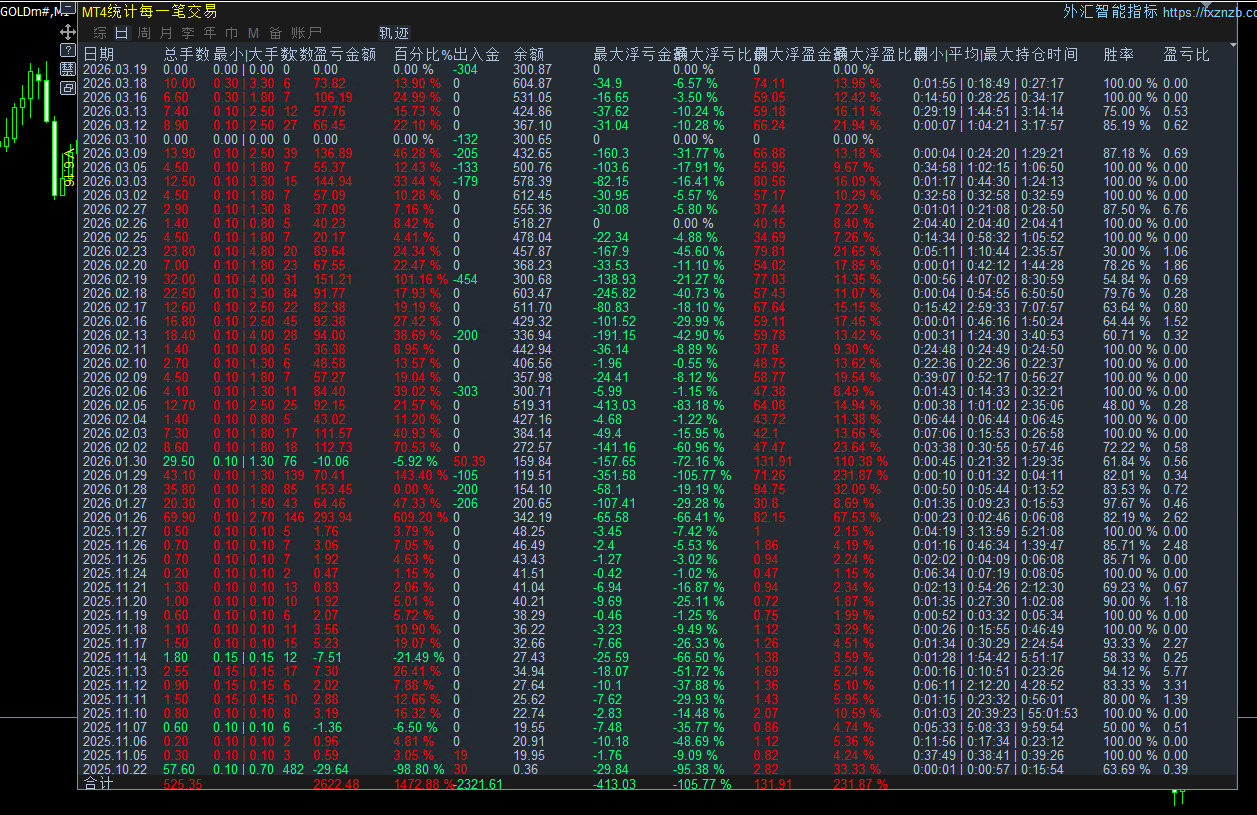Switch to the 周 weekly tab
This screenshot has width=1257, height=815.
(x=144, y=33)
